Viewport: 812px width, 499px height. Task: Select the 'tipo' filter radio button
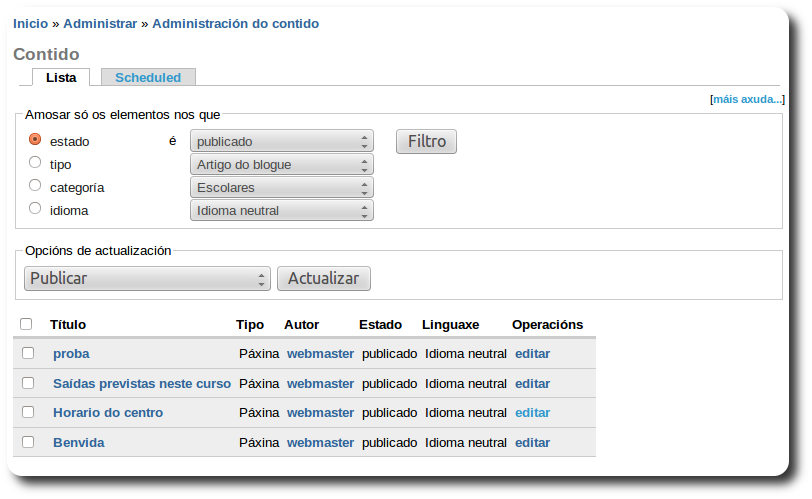click(x=35, y=162)
